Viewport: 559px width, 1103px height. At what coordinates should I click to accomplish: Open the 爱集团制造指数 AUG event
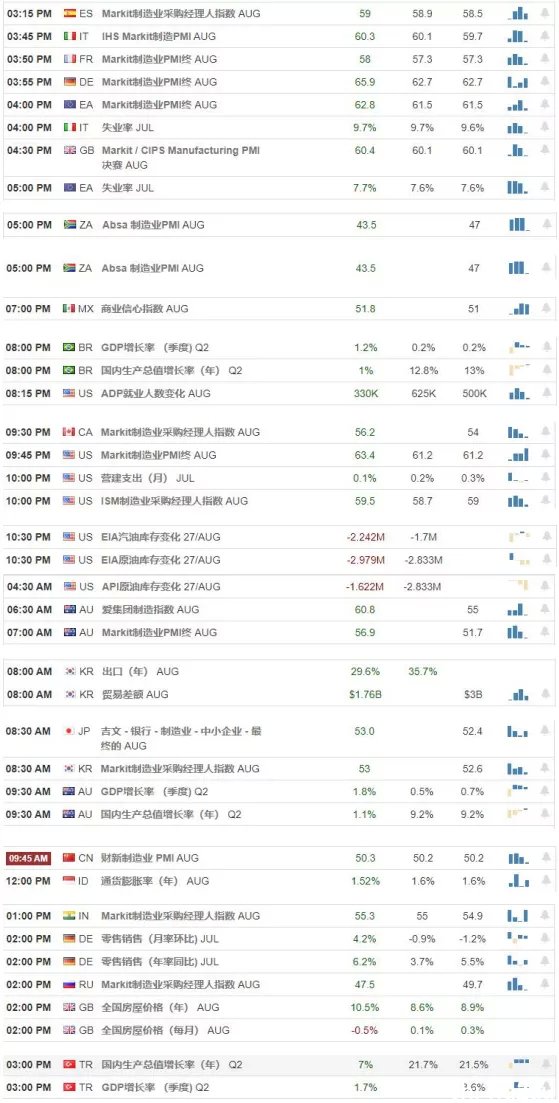pyautogui.click(x=149, y=609)
